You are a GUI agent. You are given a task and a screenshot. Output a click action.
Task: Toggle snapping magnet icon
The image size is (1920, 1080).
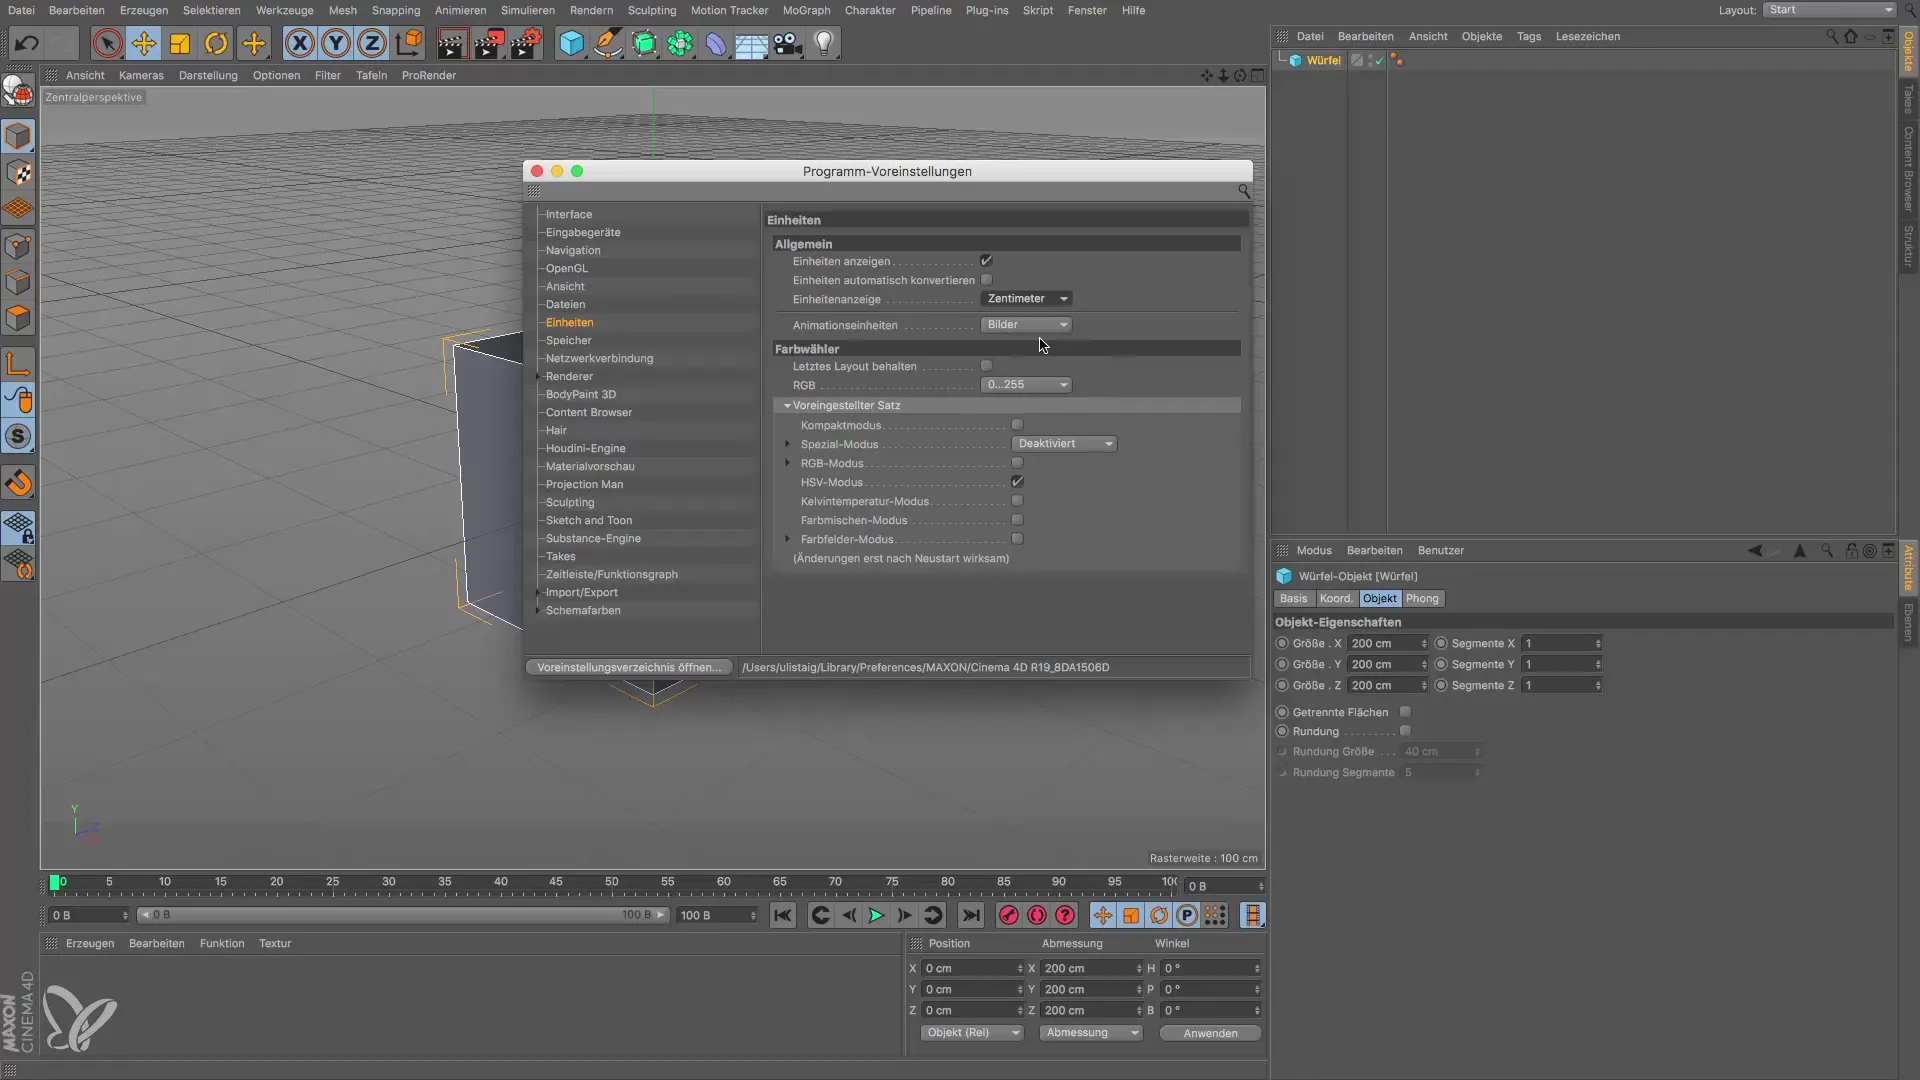click(x=19, y=484)
